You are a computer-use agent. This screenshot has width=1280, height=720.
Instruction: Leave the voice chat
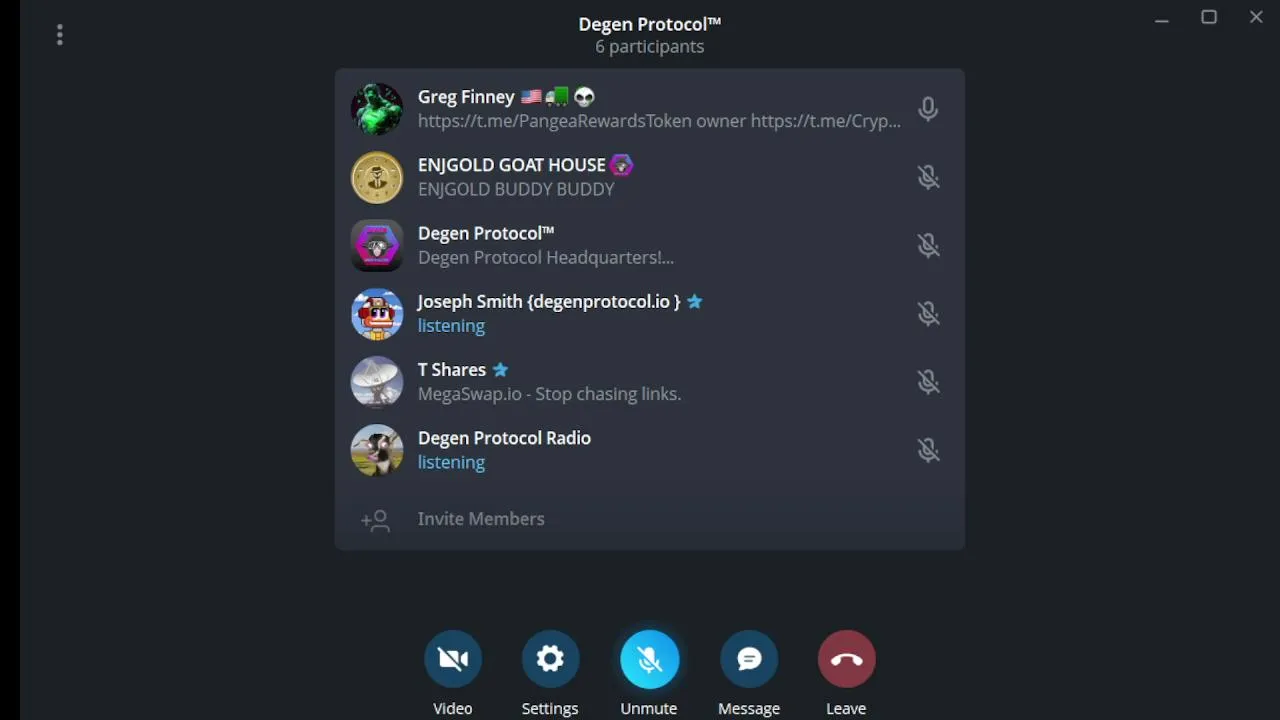tap(846, 659)
